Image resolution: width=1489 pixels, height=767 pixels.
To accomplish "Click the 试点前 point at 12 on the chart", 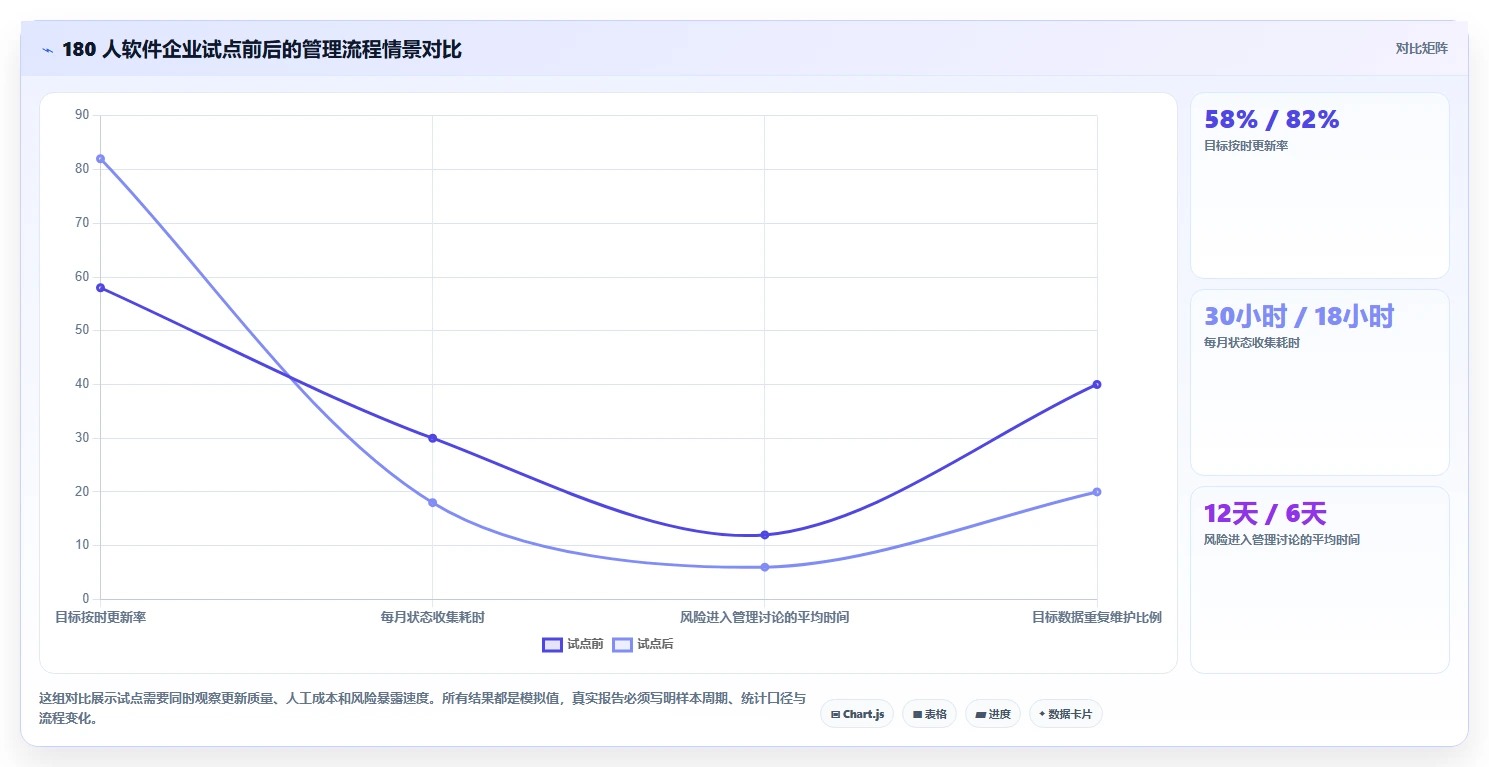I will (764, 535).
